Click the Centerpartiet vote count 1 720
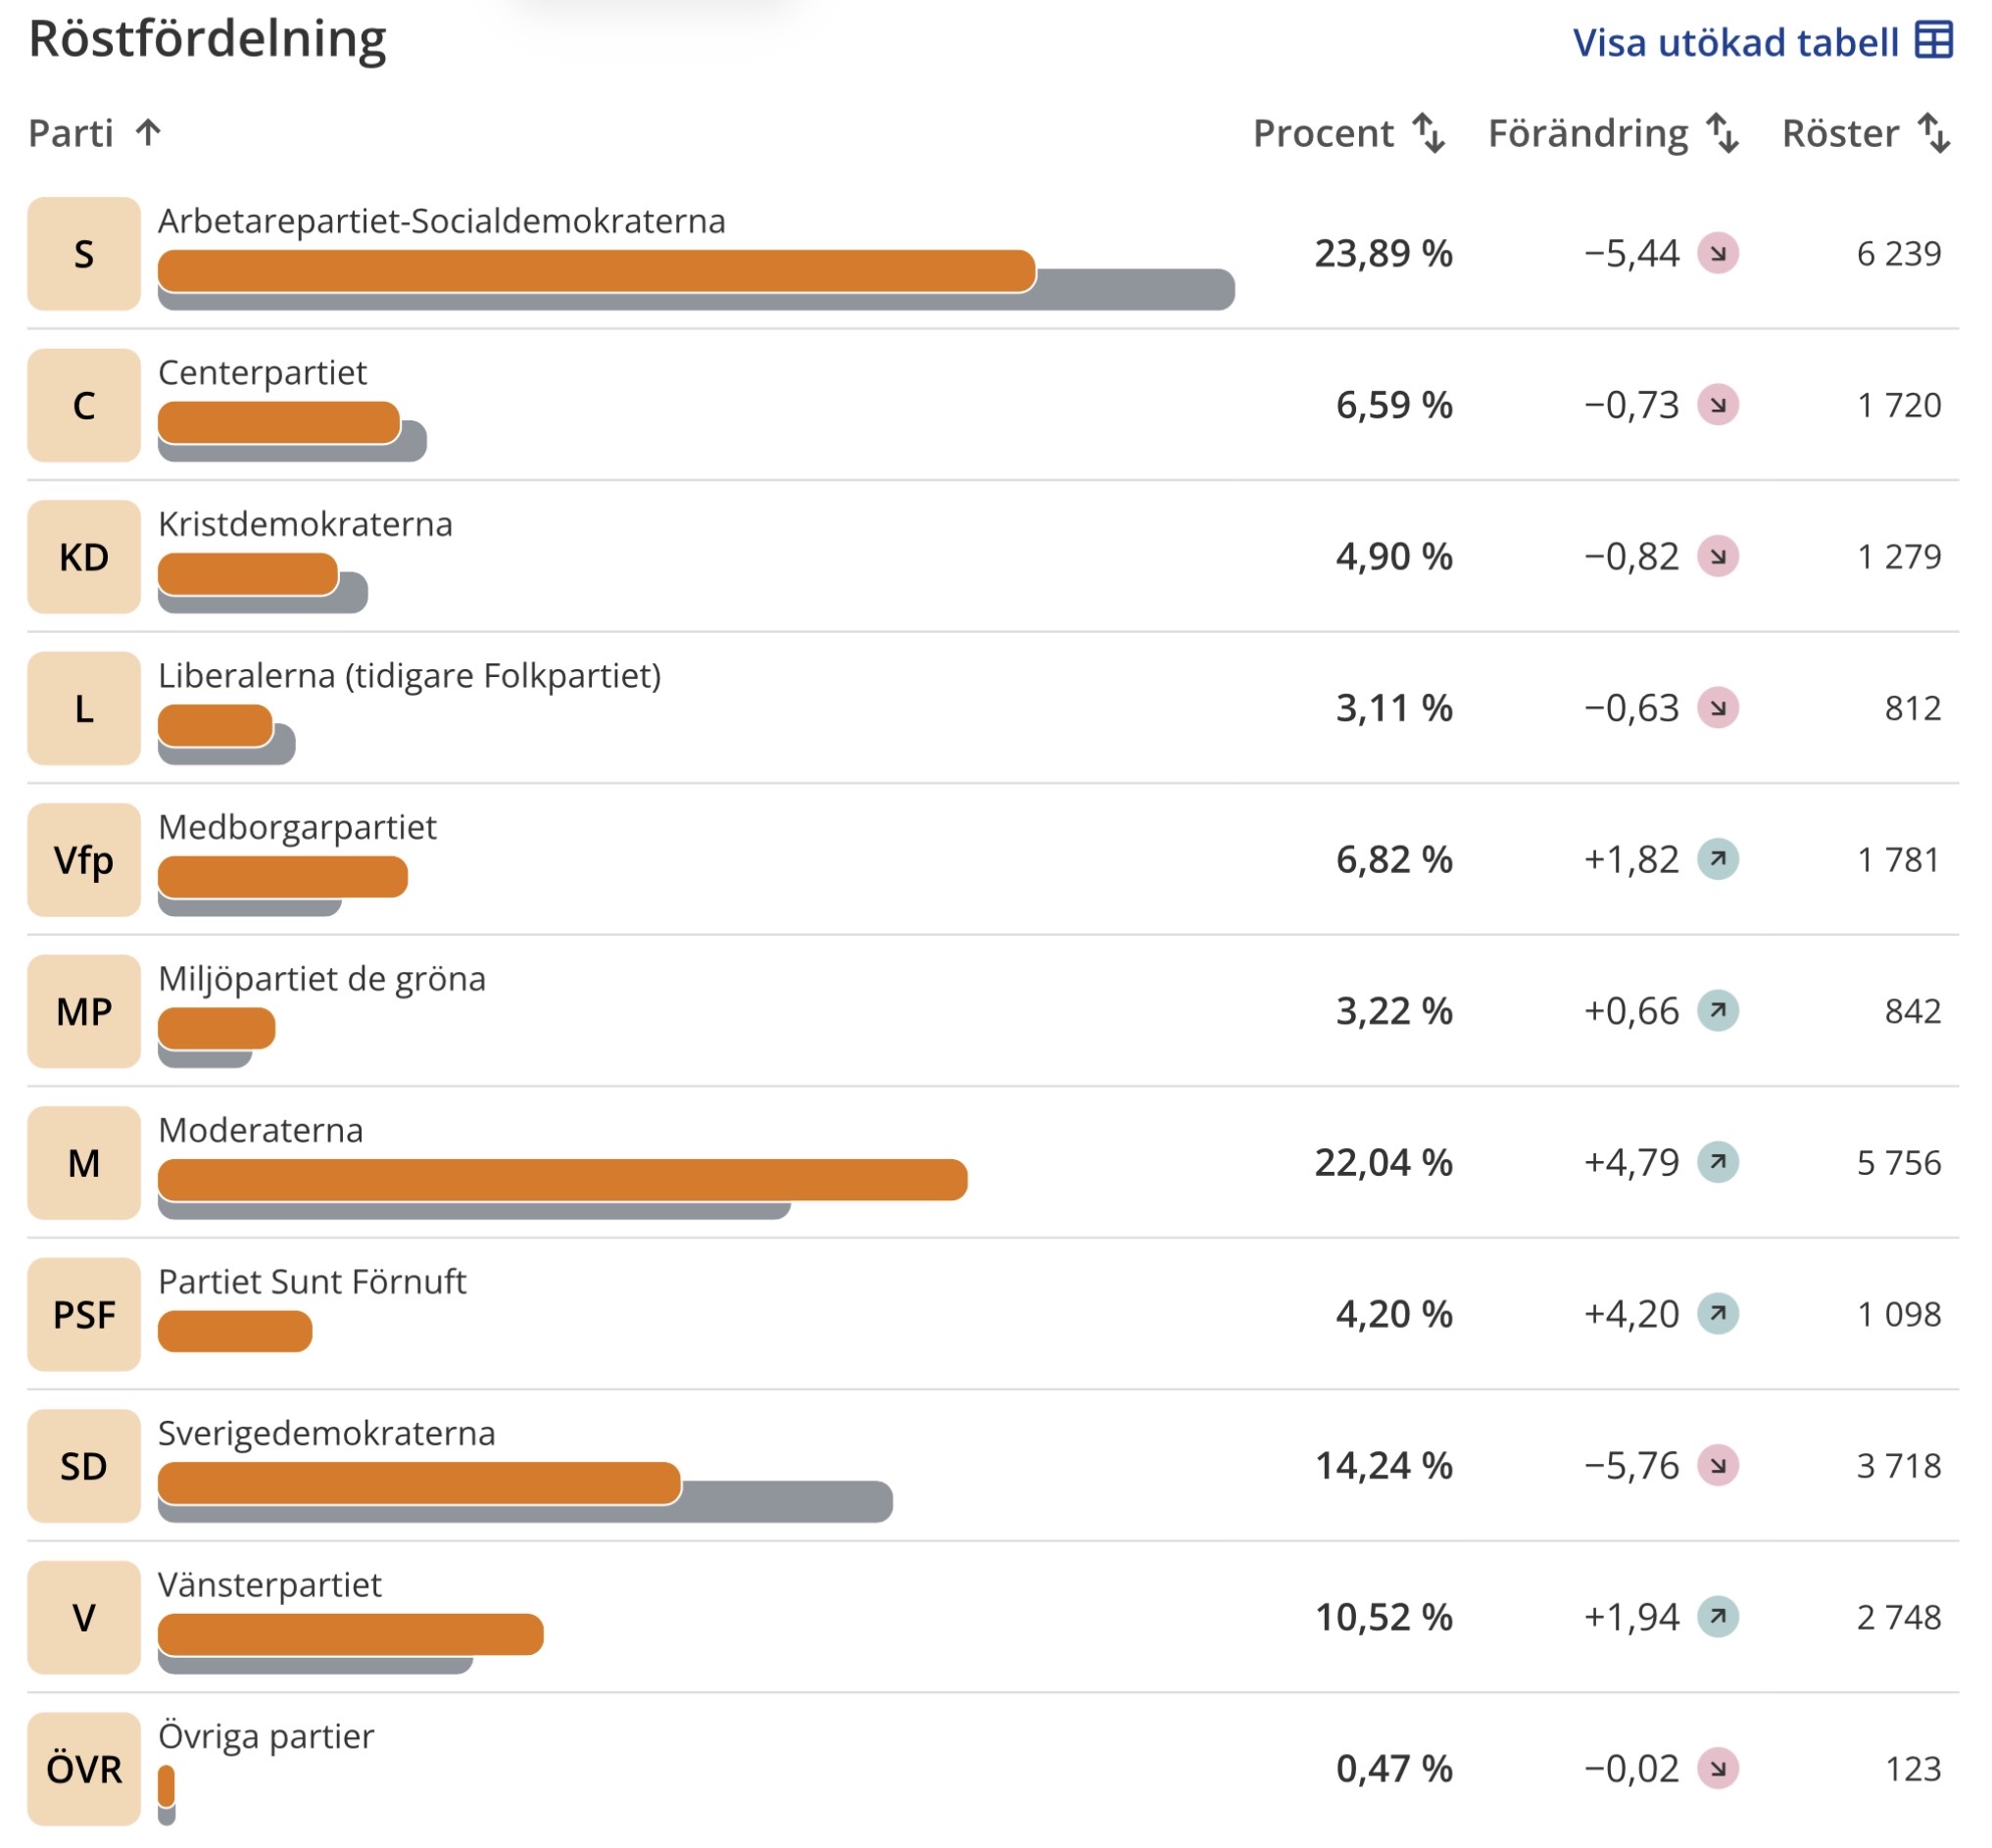 pyautogui.click(x=1898, y=405)
